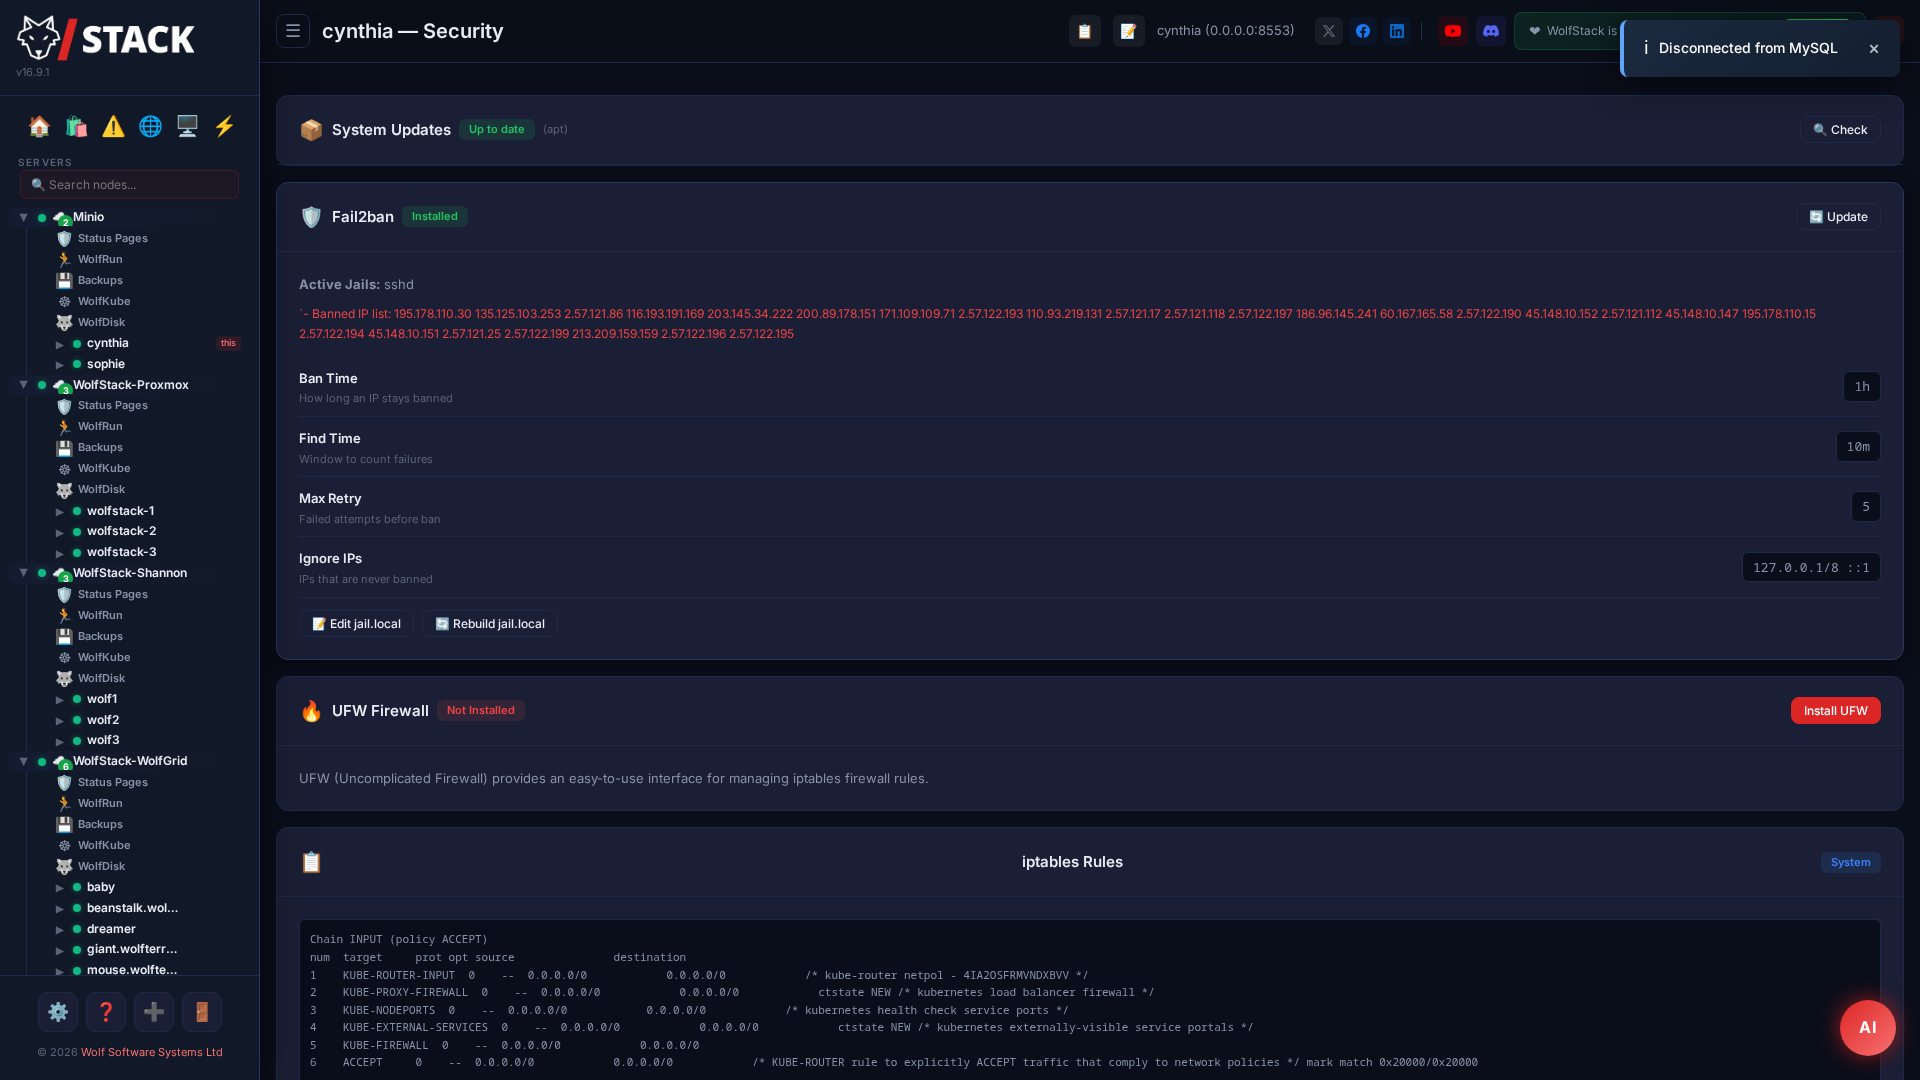Click the iptables Rules clipboard icon

(x=311, y=862)
